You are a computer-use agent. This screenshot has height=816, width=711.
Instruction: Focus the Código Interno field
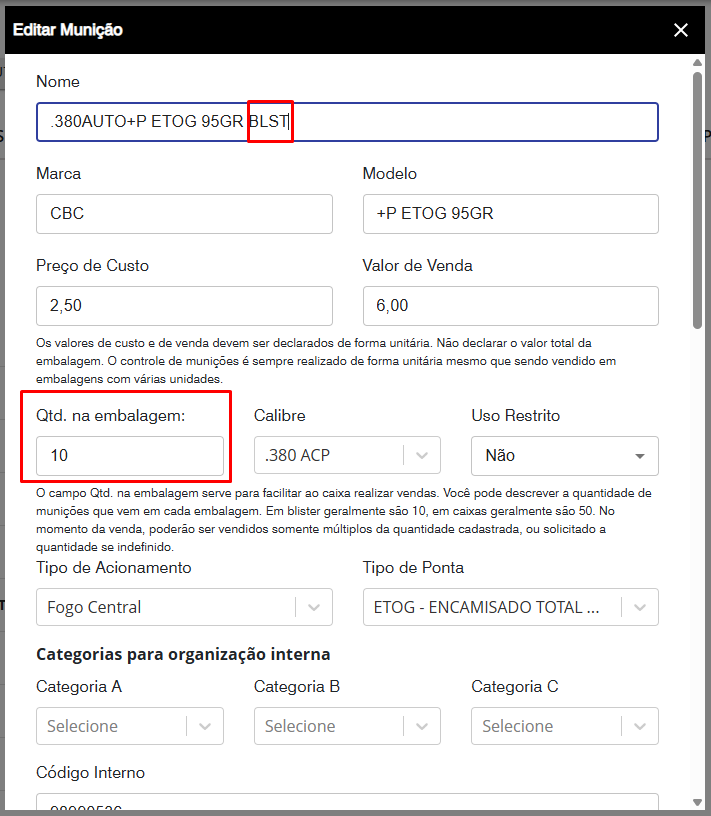click(346, 803)
